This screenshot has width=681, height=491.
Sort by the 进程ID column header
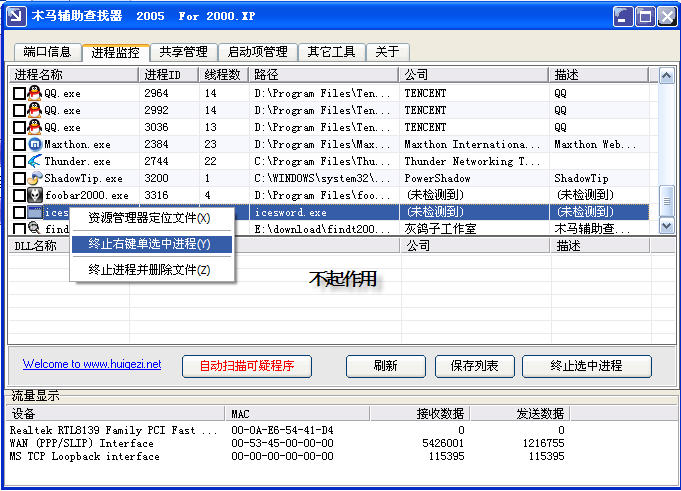[x=169, y=75]
